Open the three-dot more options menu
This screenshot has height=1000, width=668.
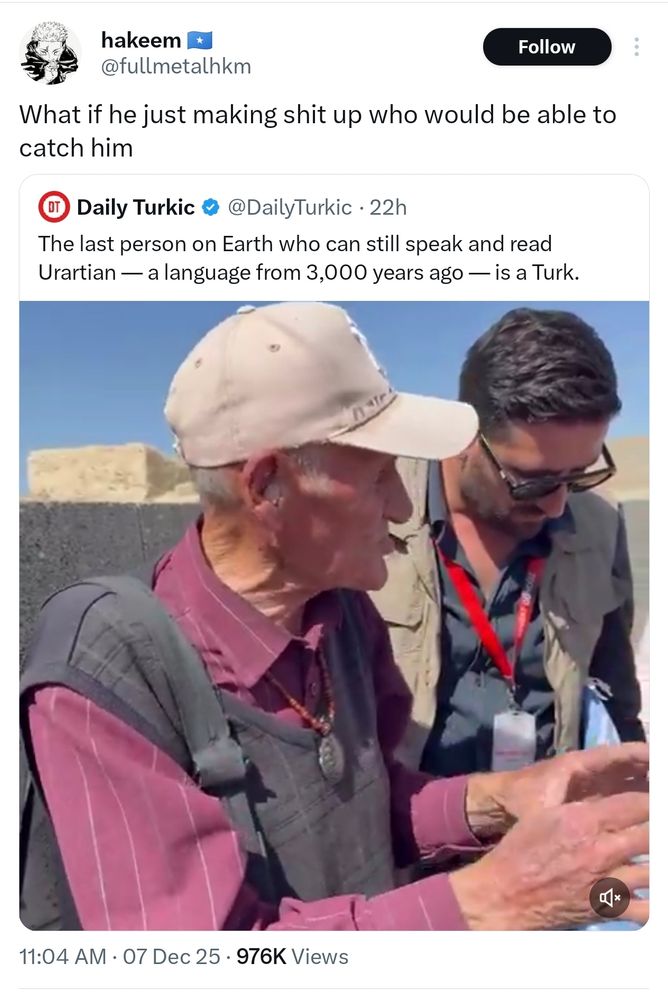636,47
